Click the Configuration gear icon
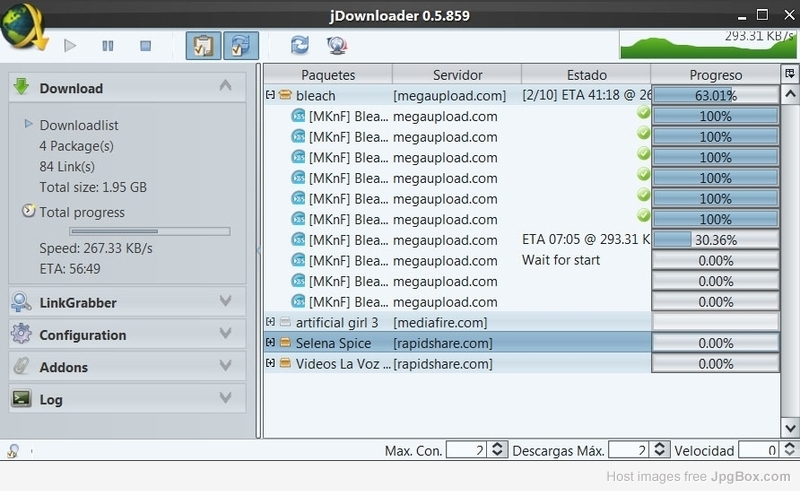Viewport: 800px width, 491px height. [21, 334]
